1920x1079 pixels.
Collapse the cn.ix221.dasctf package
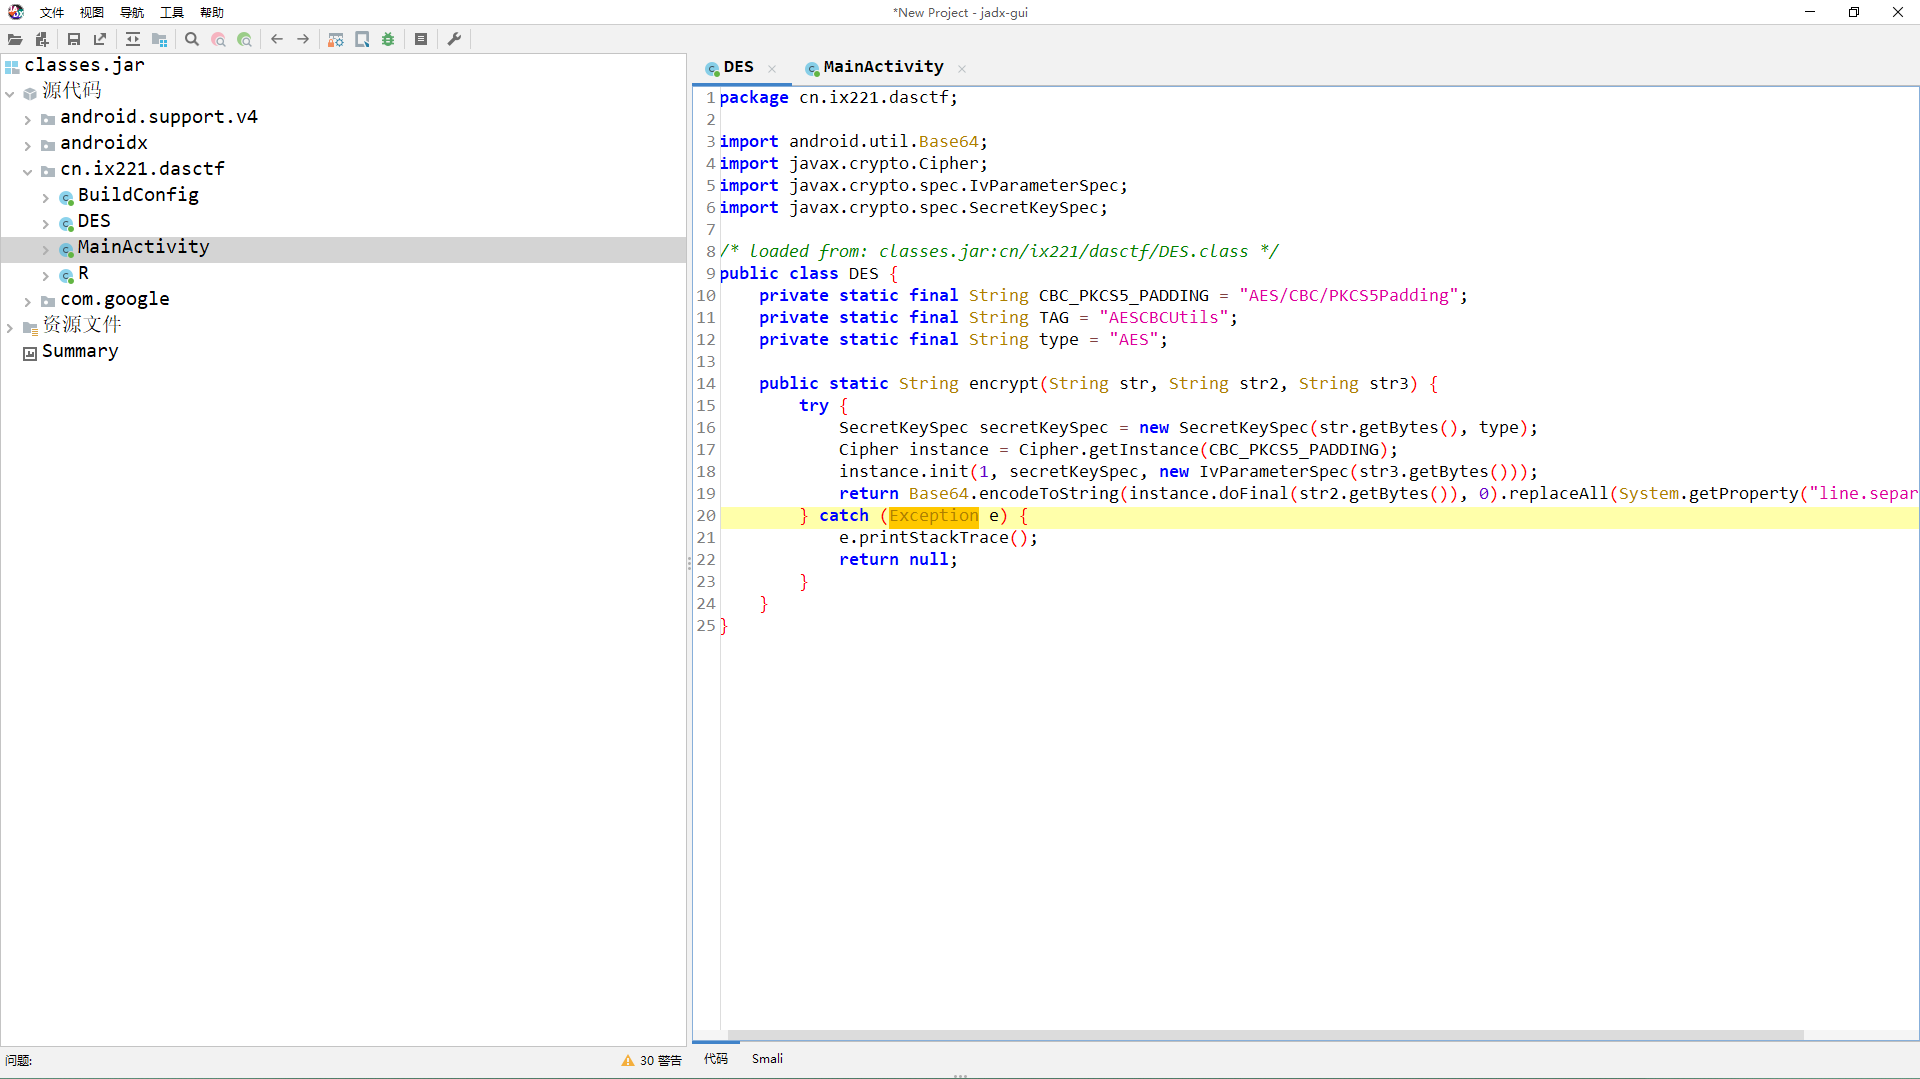[x=28, y=171]
